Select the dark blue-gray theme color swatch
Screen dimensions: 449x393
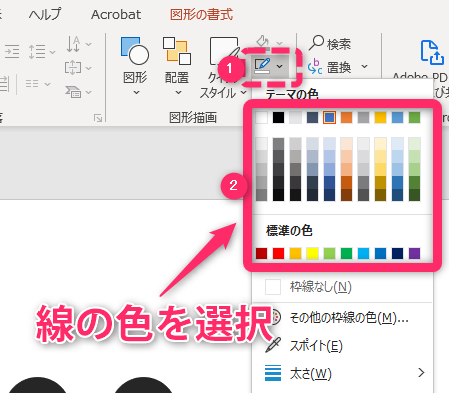(312, 117)
